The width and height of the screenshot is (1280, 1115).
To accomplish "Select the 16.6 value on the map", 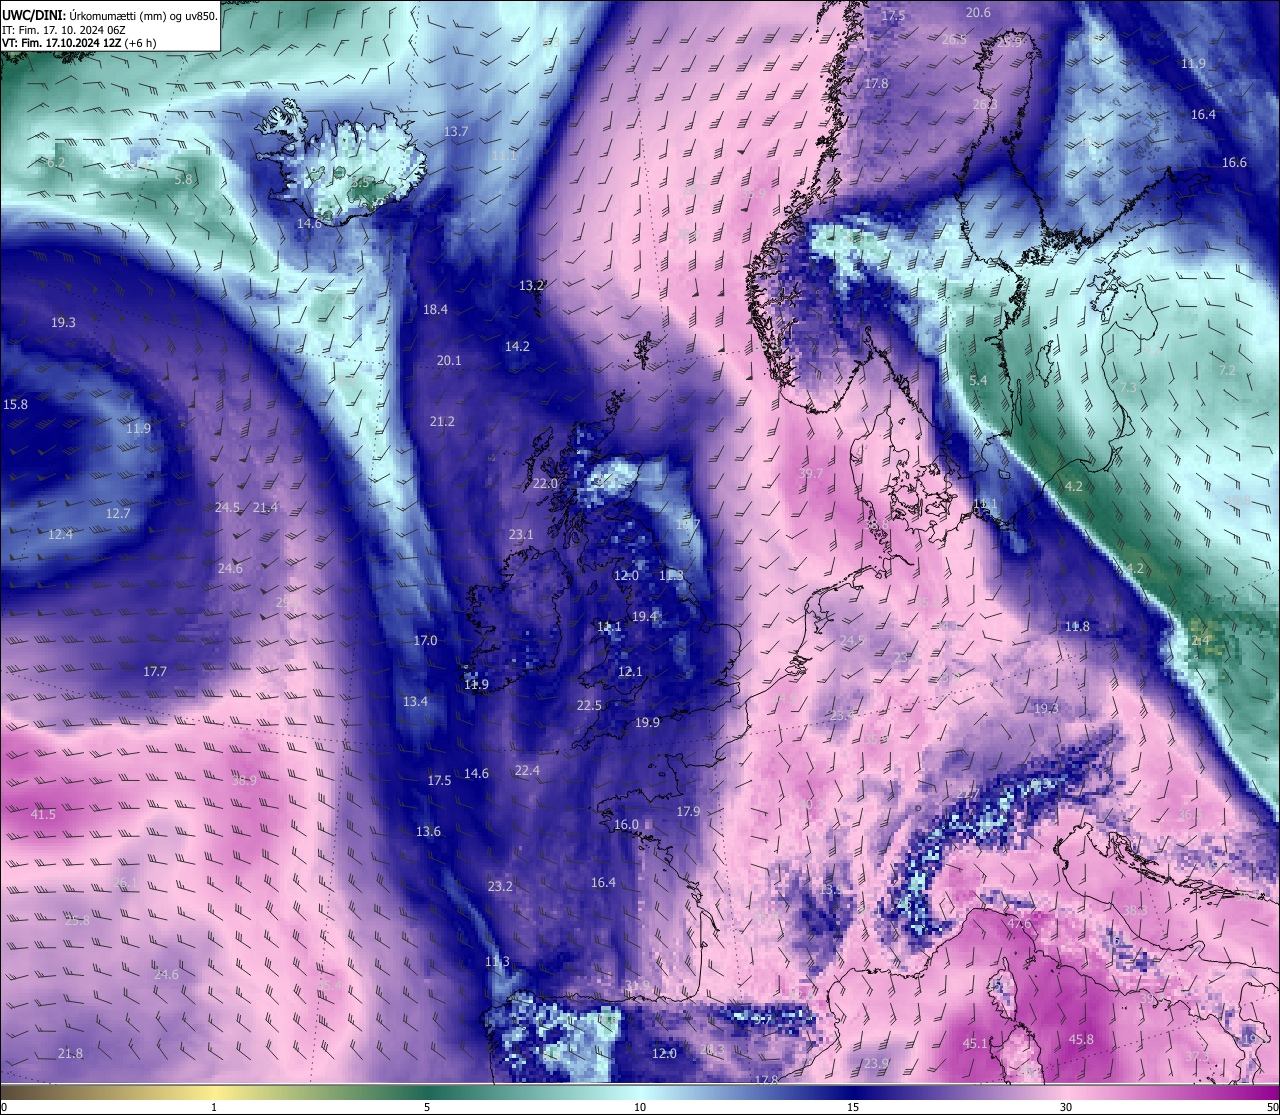I will click(1234, 163).
